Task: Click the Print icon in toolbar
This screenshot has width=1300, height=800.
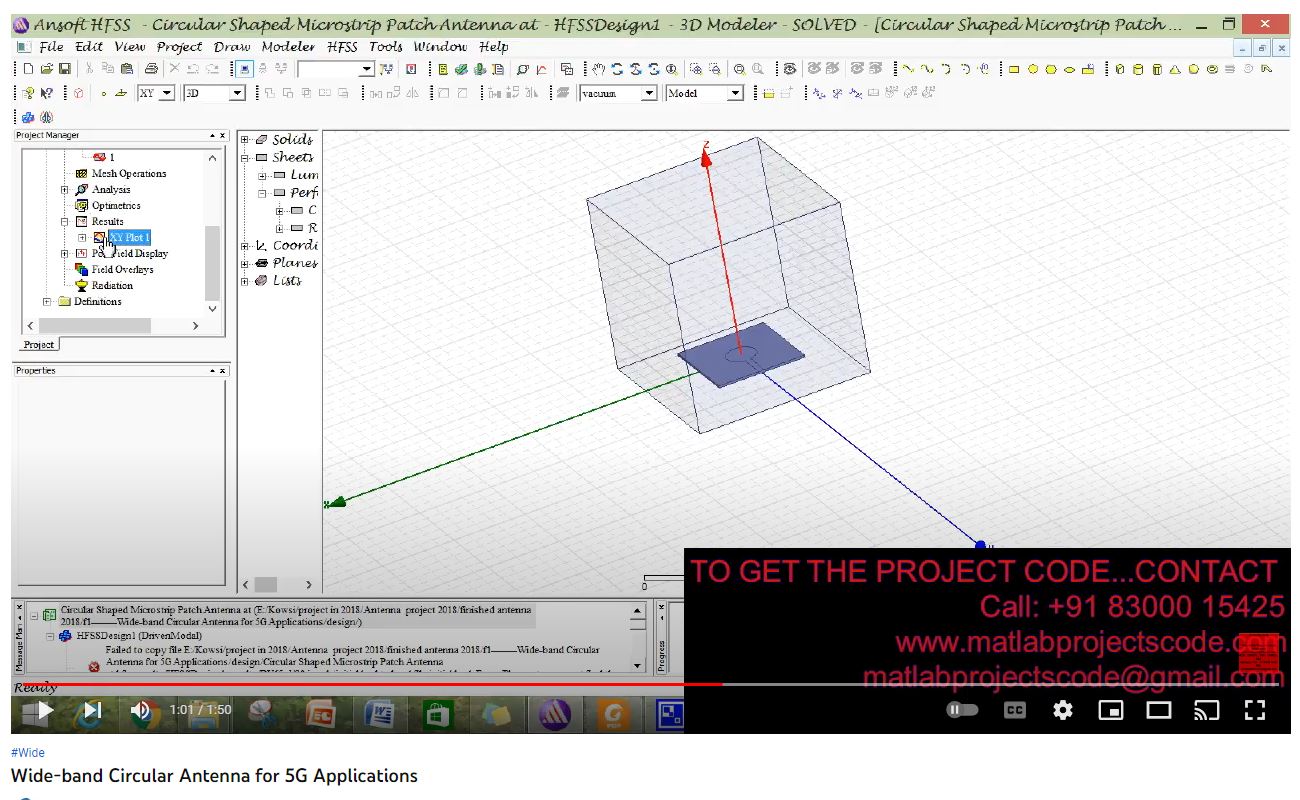Action: pyautogui.click(x=151, y=69)
